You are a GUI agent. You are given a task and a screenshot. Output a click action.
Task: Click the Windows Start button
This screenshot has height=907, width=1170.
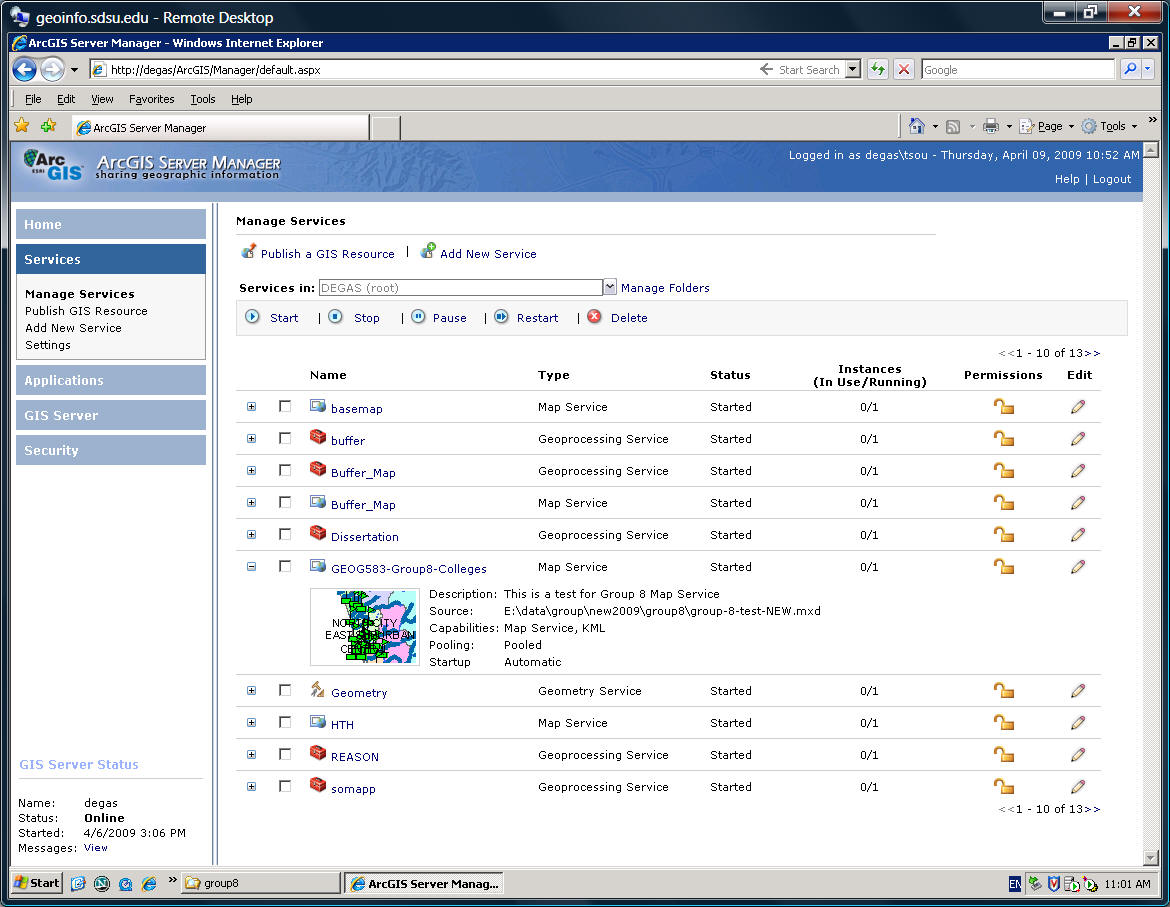tap(37, 883)
